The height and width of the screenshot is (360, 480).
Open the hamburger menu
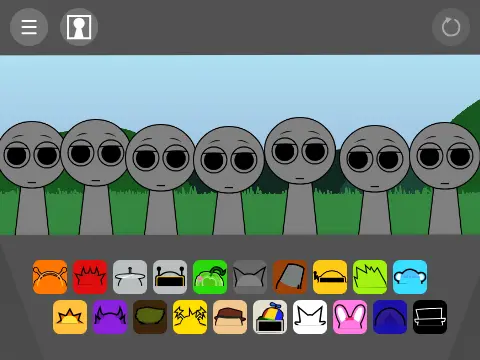(x=29, y=27)
